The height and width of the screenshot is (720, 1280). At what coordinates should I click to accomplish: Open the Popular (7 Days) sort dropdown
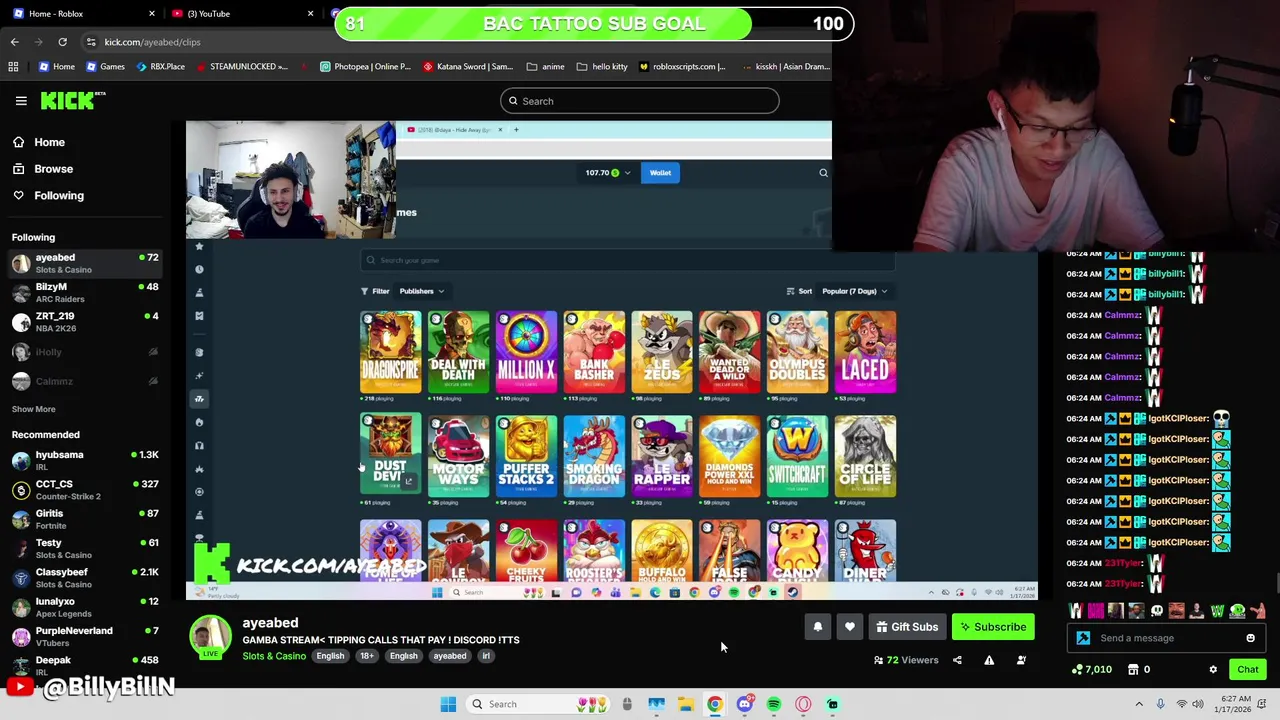pos(854,291)
